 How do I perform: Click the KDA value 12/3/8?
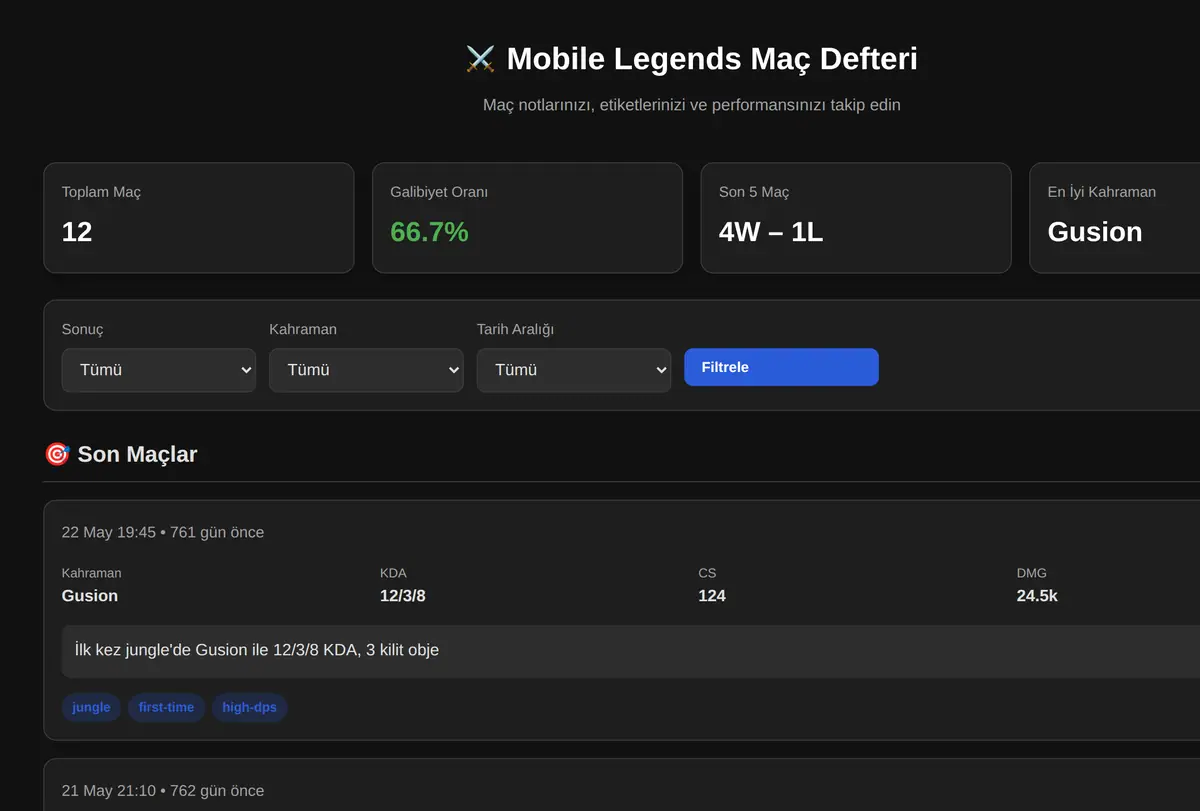[403, 596]
